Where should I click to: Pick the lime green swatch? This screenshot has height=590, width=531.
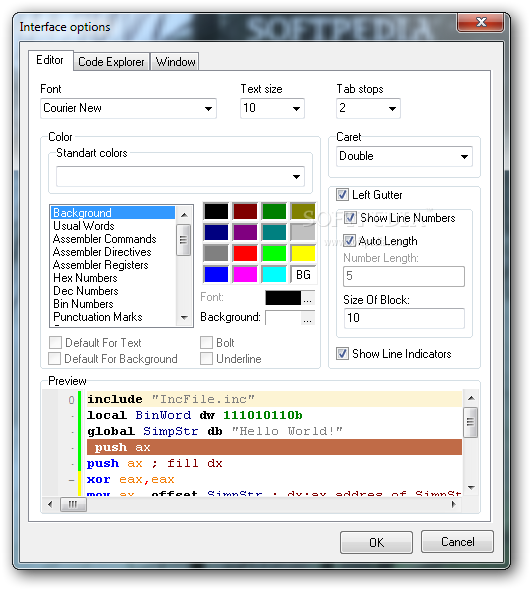pos(274,253)
